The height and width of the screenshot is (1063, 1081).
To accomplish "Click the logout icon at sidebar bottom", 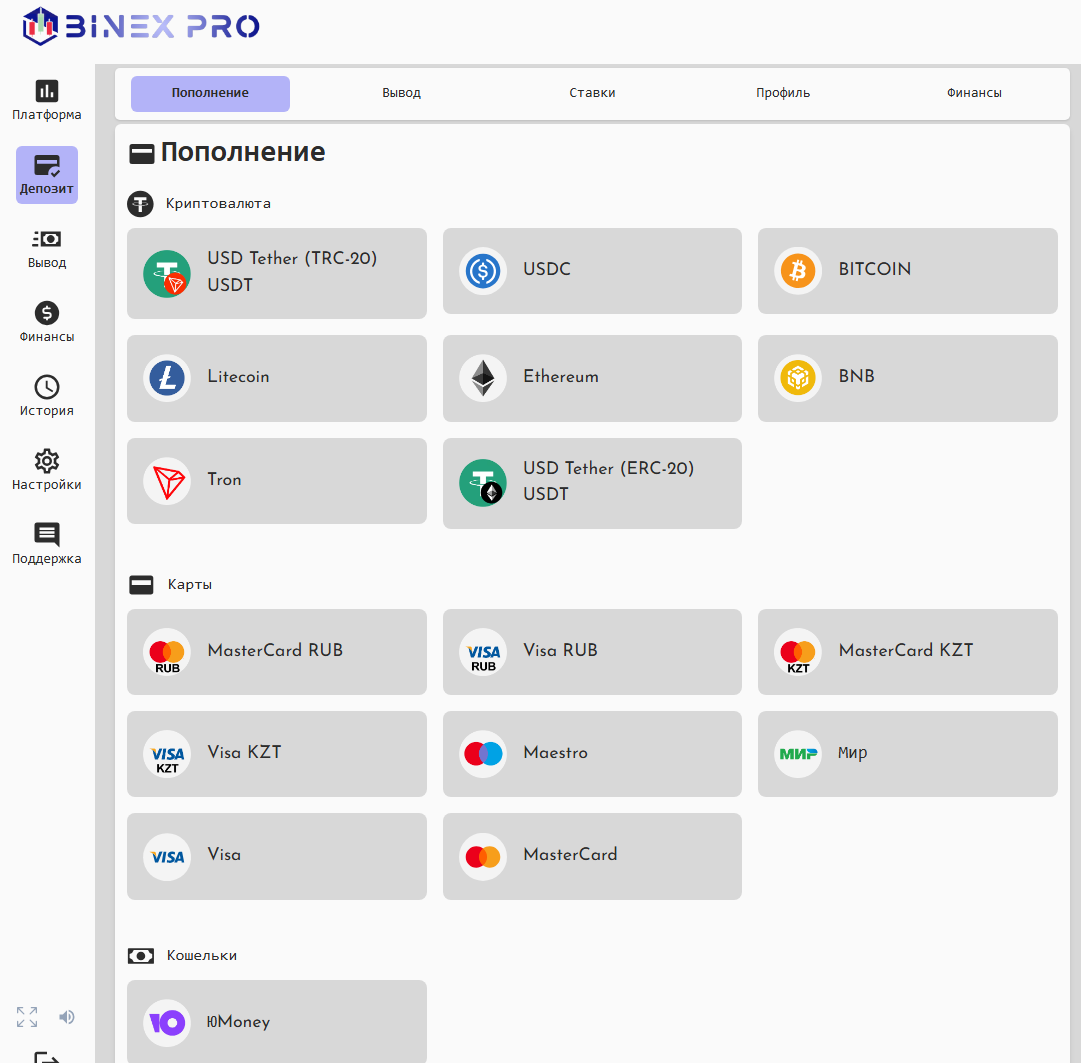I will click(x=47, y=1057).
